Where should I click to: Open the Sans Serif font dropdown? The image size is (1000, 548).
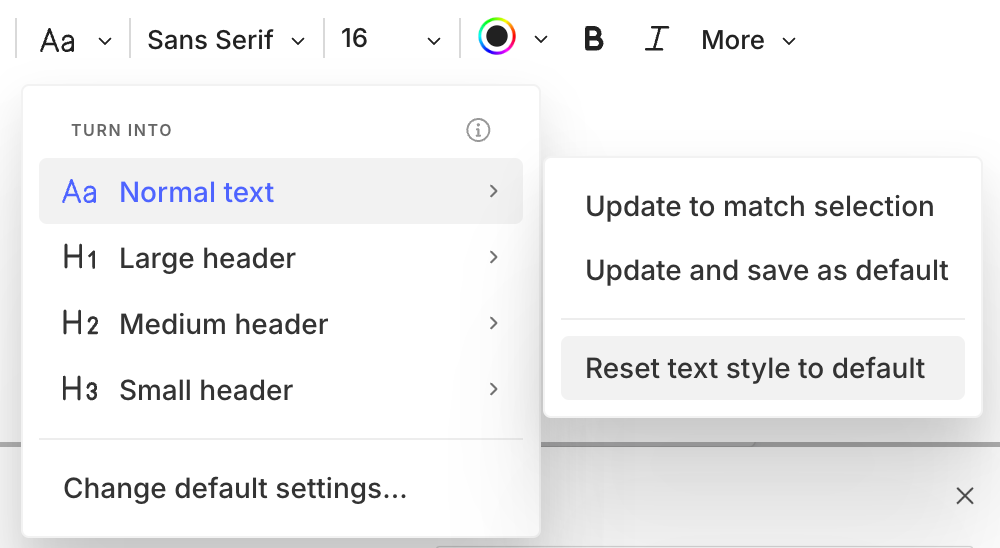[x=226, y=40]
